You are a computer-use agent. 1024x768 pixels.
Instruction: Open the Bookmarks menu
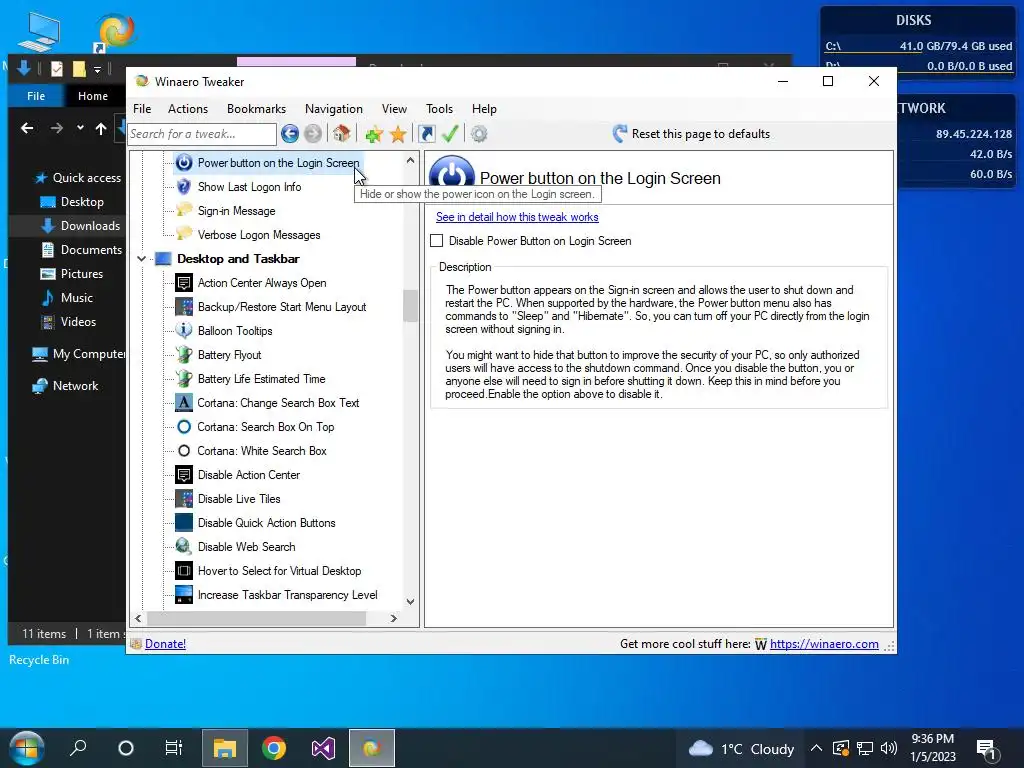tap(257, 109)
